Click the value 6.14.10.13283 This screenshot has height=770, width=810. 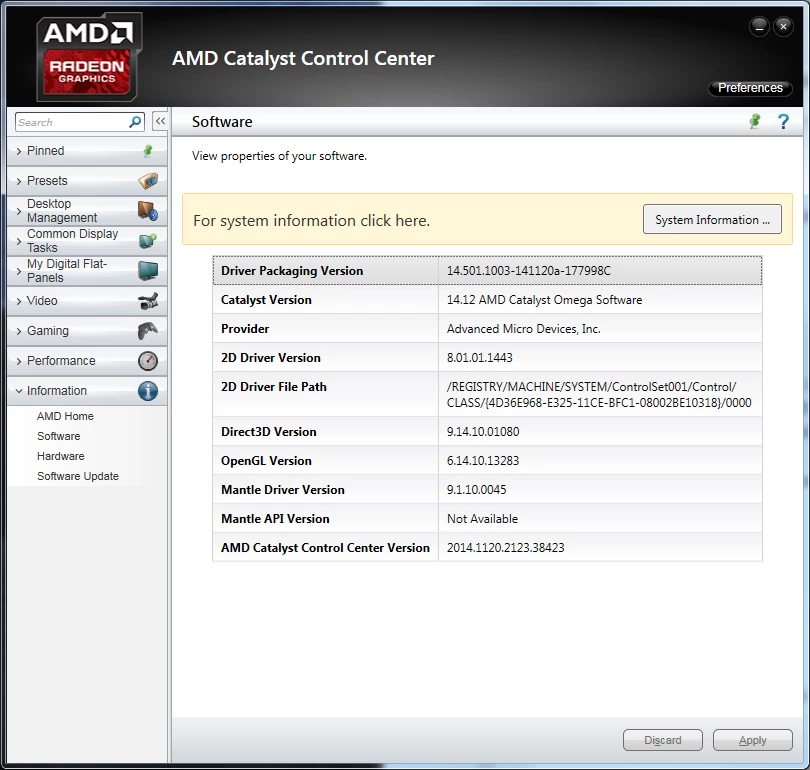click(x=483, y=461)
